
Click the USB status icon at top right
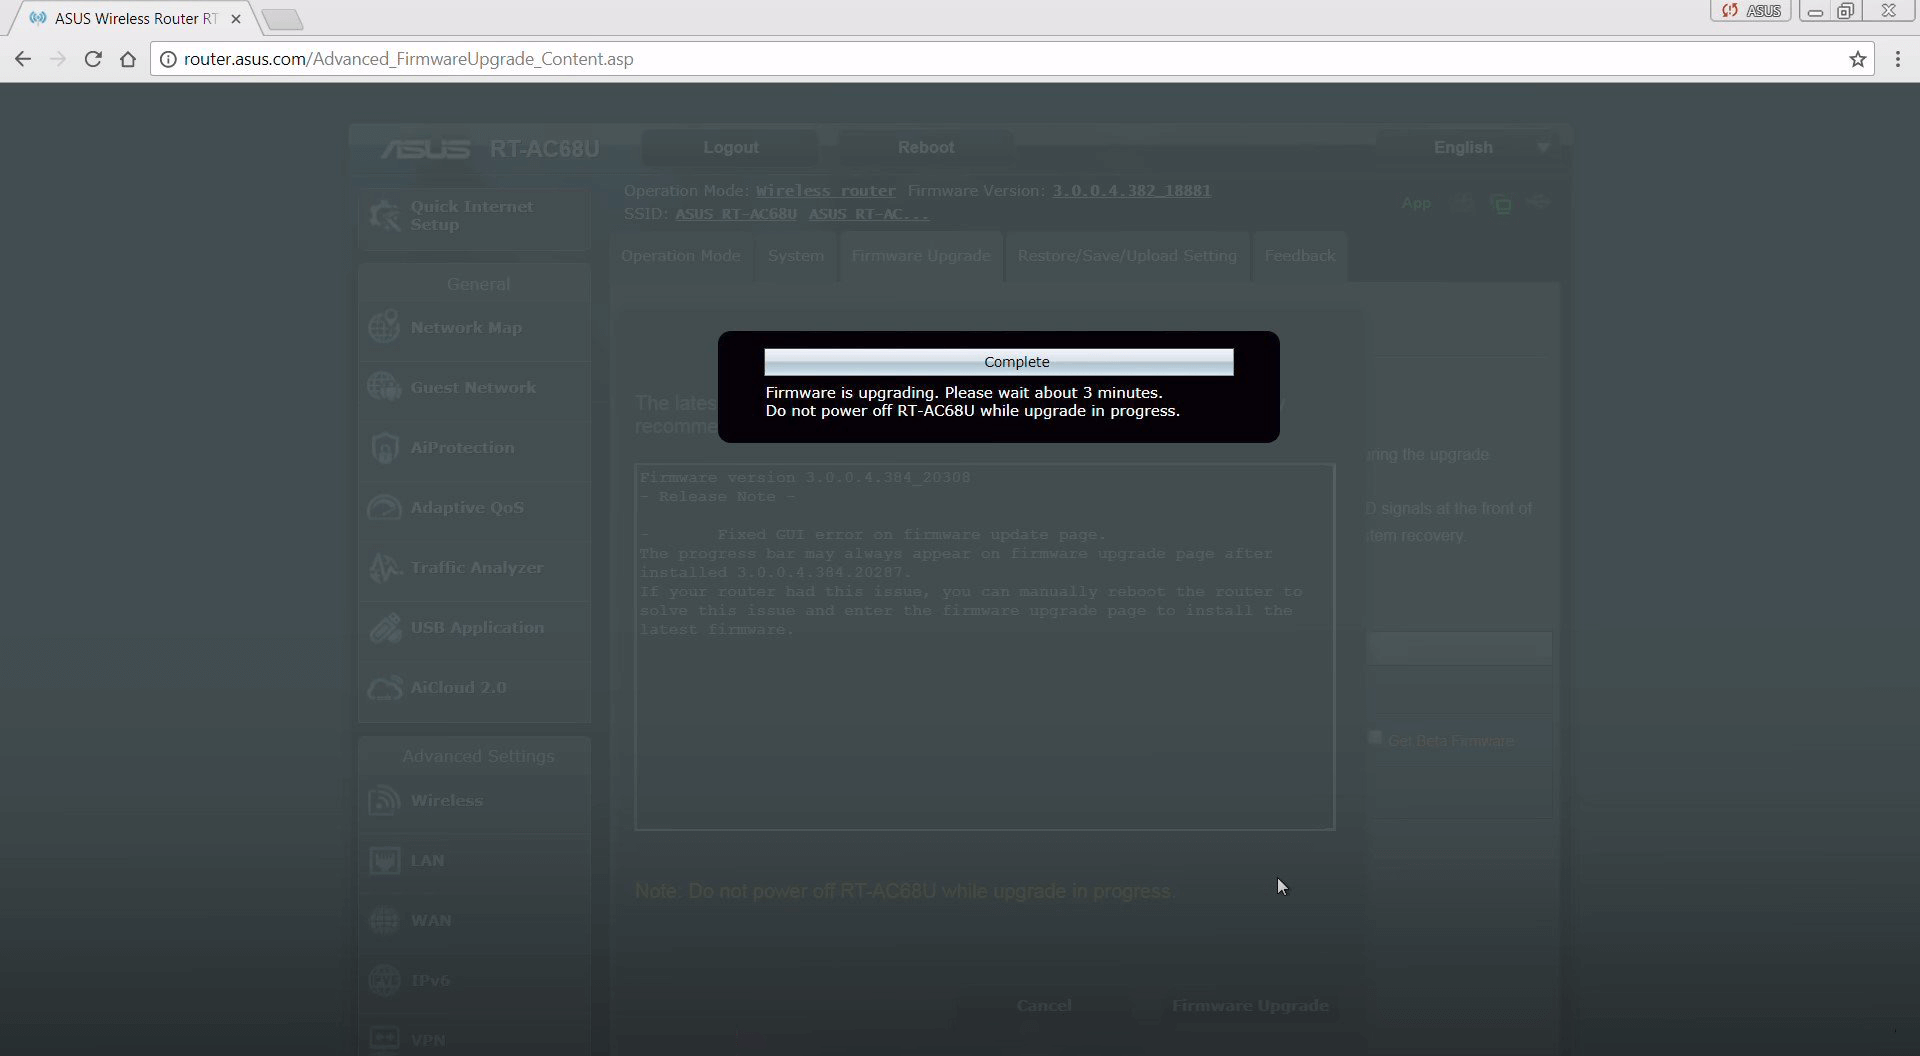pos(1538,202)
